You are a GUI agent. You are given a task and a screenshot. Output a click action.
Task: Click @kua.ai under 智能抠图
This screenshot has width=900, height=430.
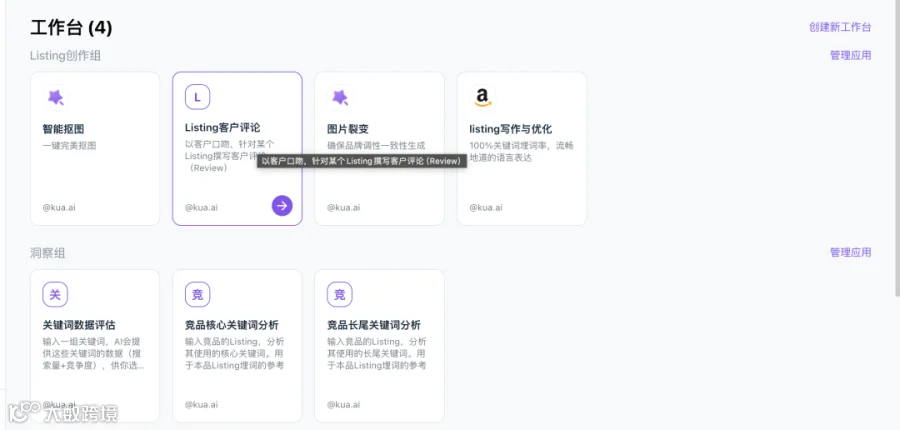coord(59,207)
